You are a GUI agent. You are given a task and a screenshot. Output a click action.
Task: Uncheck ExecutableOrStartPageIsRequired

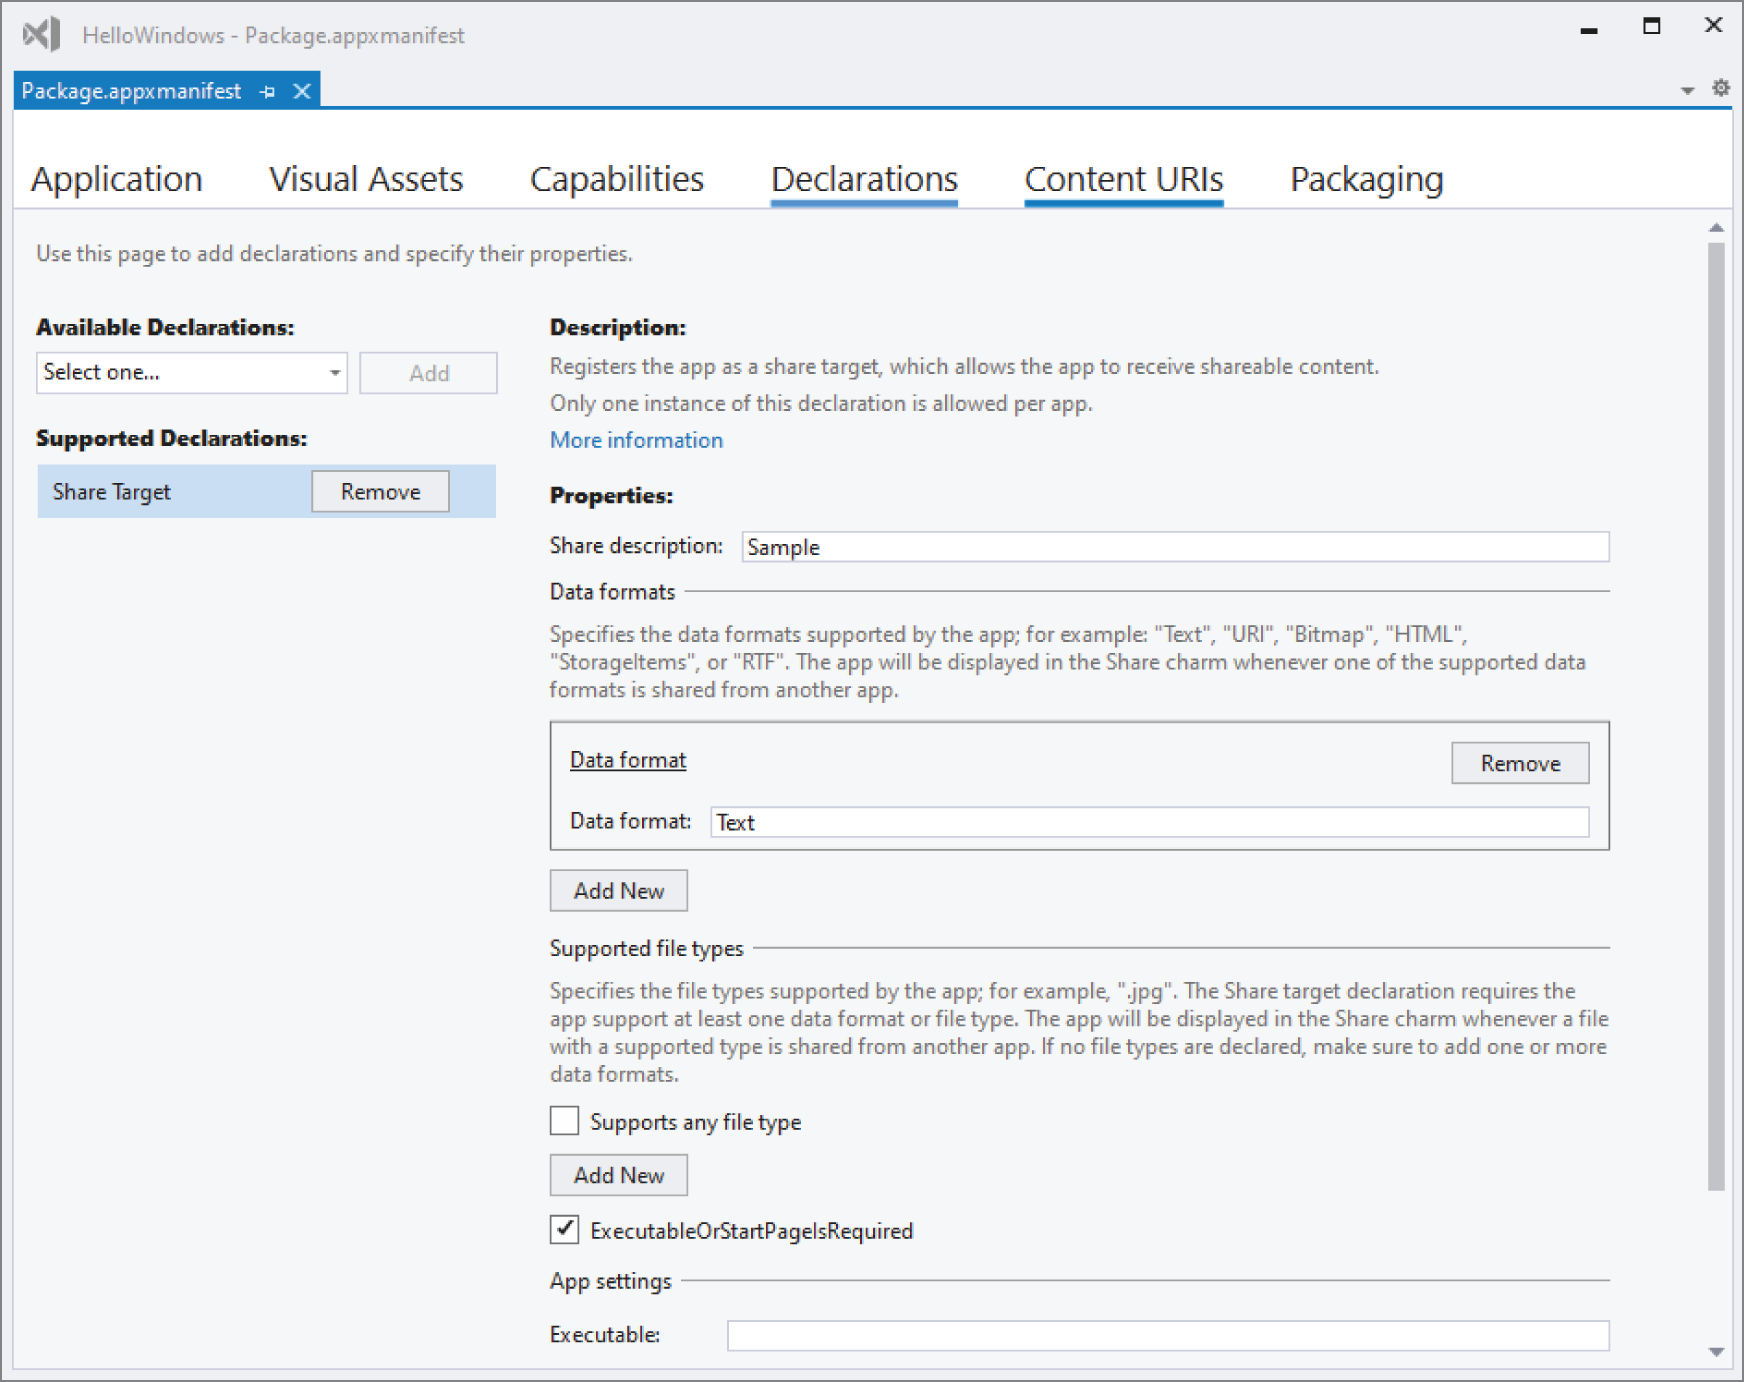pos(564,1230)
